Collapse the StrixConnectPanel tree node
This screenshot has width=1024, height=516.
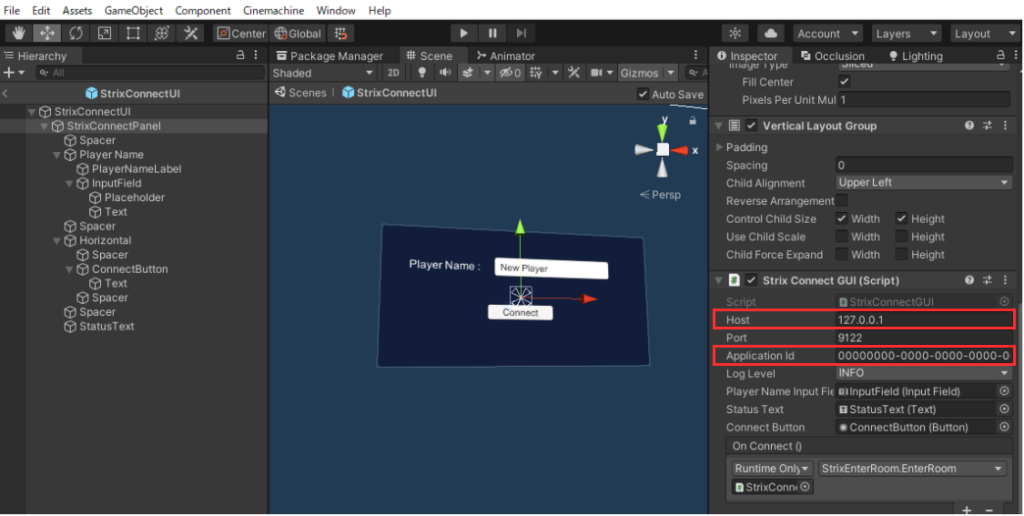44,126
